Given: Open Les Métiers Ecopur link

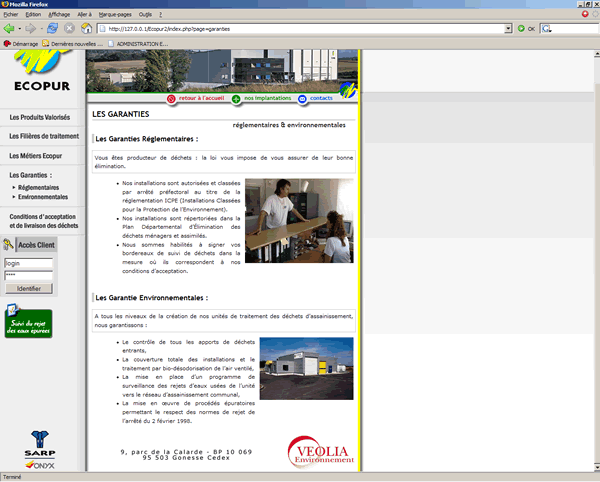Looking at the screenshot, I should click(x=36, y=156).
